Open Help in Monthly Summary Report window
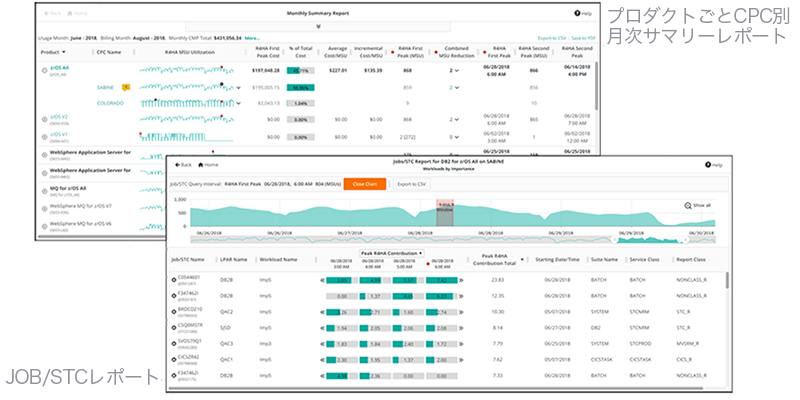Viewport: 800px width, 400px height. tap(583, 14)
